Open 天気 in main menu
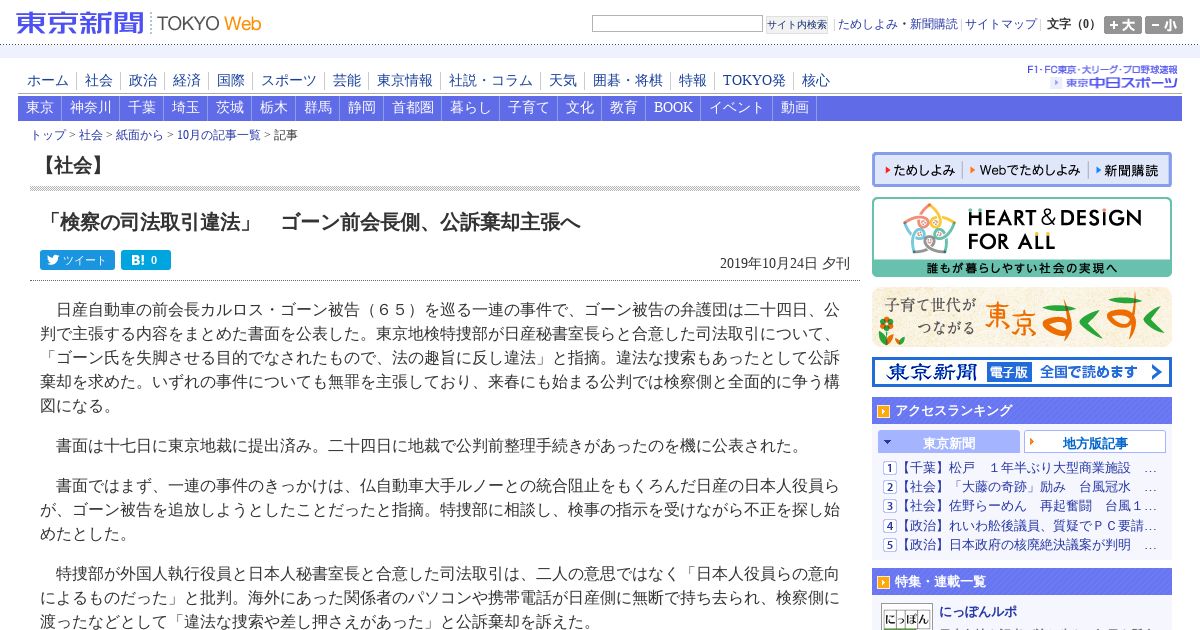 pos(563,80)
